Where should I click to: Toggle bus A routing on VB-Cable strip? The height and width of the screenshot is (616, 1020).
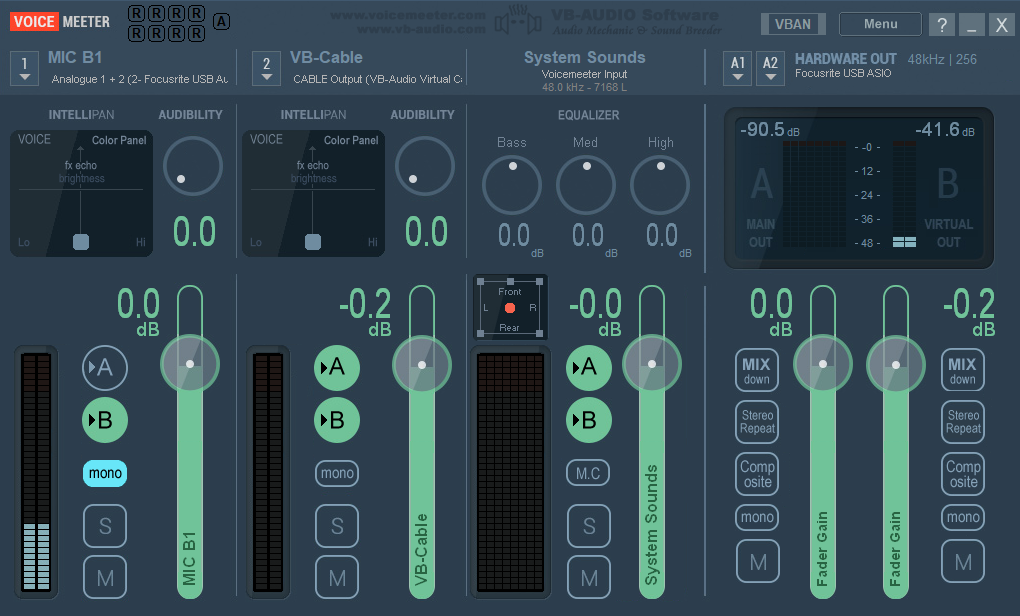click(337, 368)
